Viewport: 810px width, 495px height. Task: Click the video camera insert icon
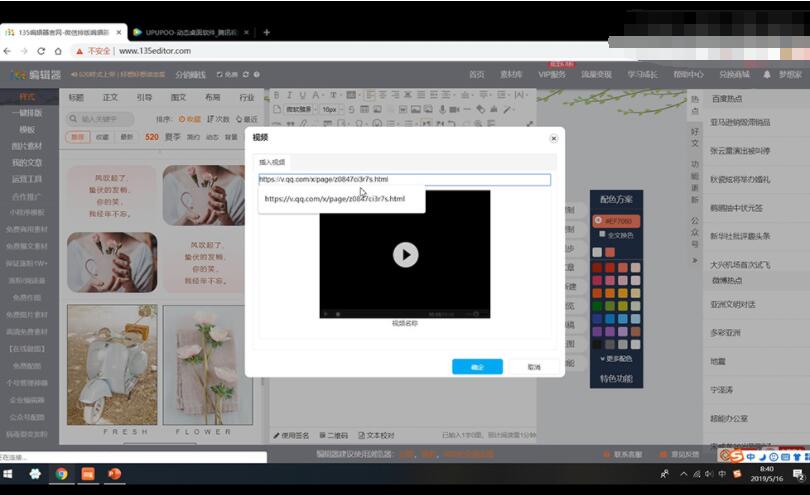(x=454, y=109)
